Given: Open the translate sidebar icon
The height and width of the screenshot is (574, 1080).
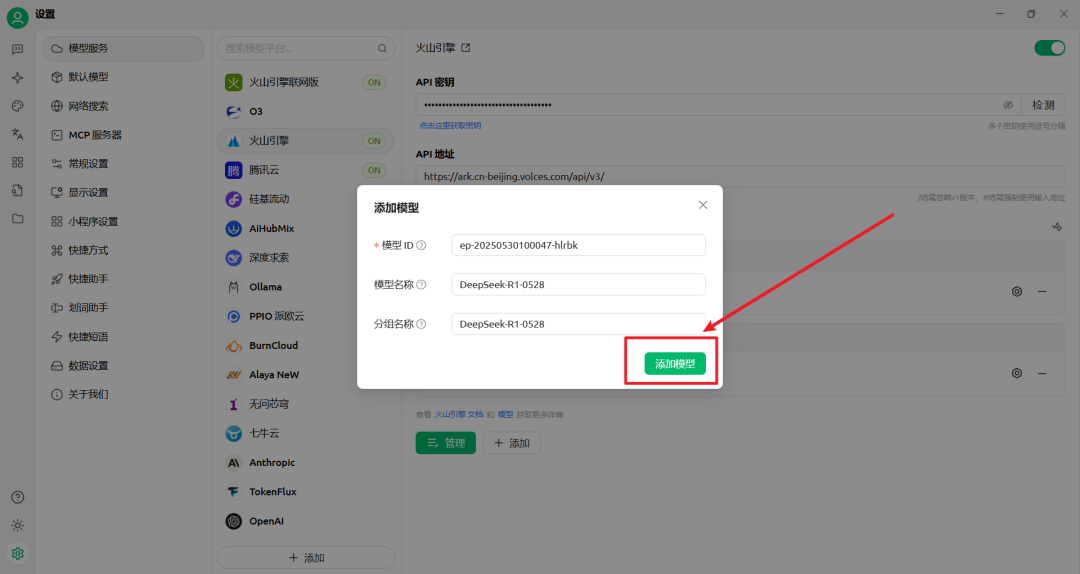Looking at the screenshot, I should [x=17, y=134].
